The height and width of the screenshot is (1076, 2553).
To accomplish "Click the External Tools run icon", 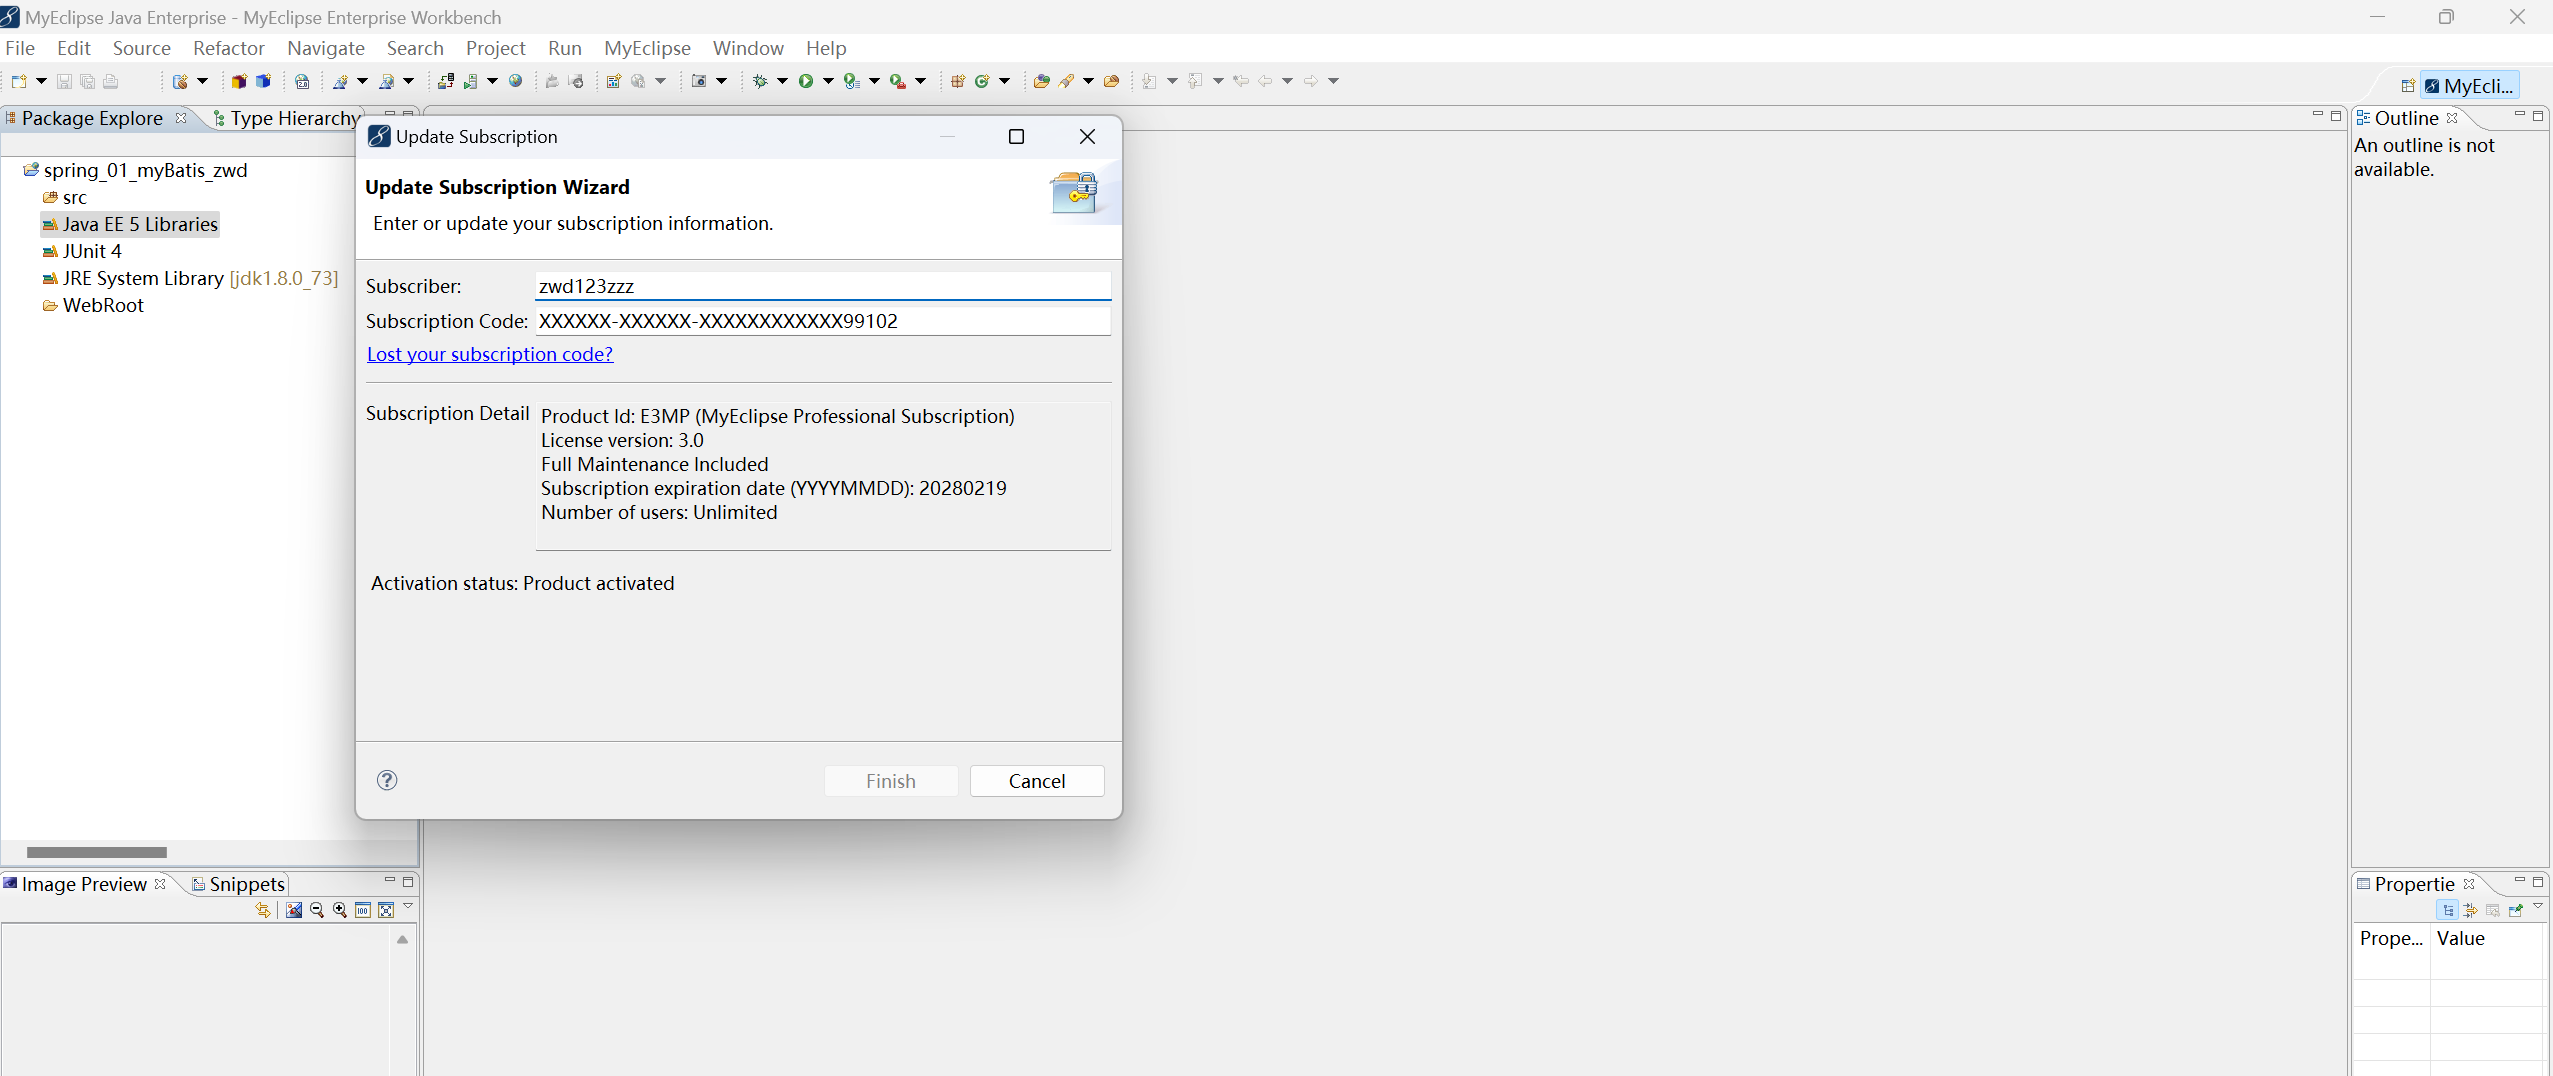I will pos(898,81).
